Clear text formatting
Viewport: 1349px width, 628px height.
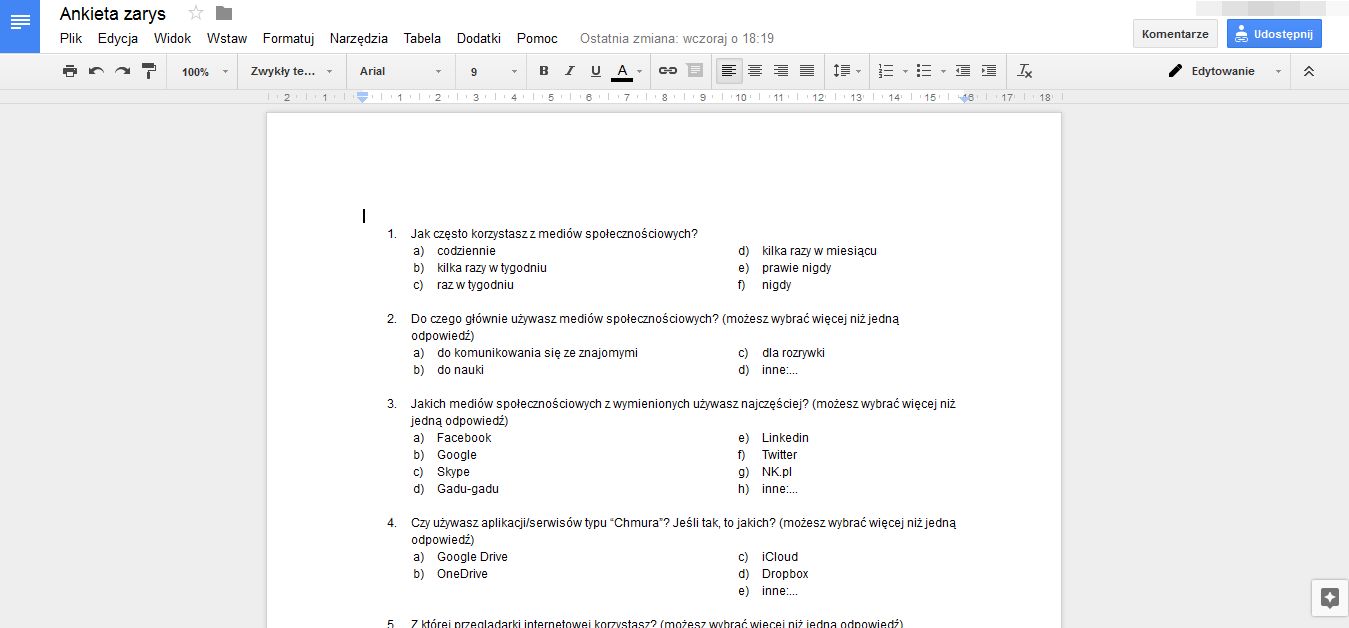(1025, 71)
